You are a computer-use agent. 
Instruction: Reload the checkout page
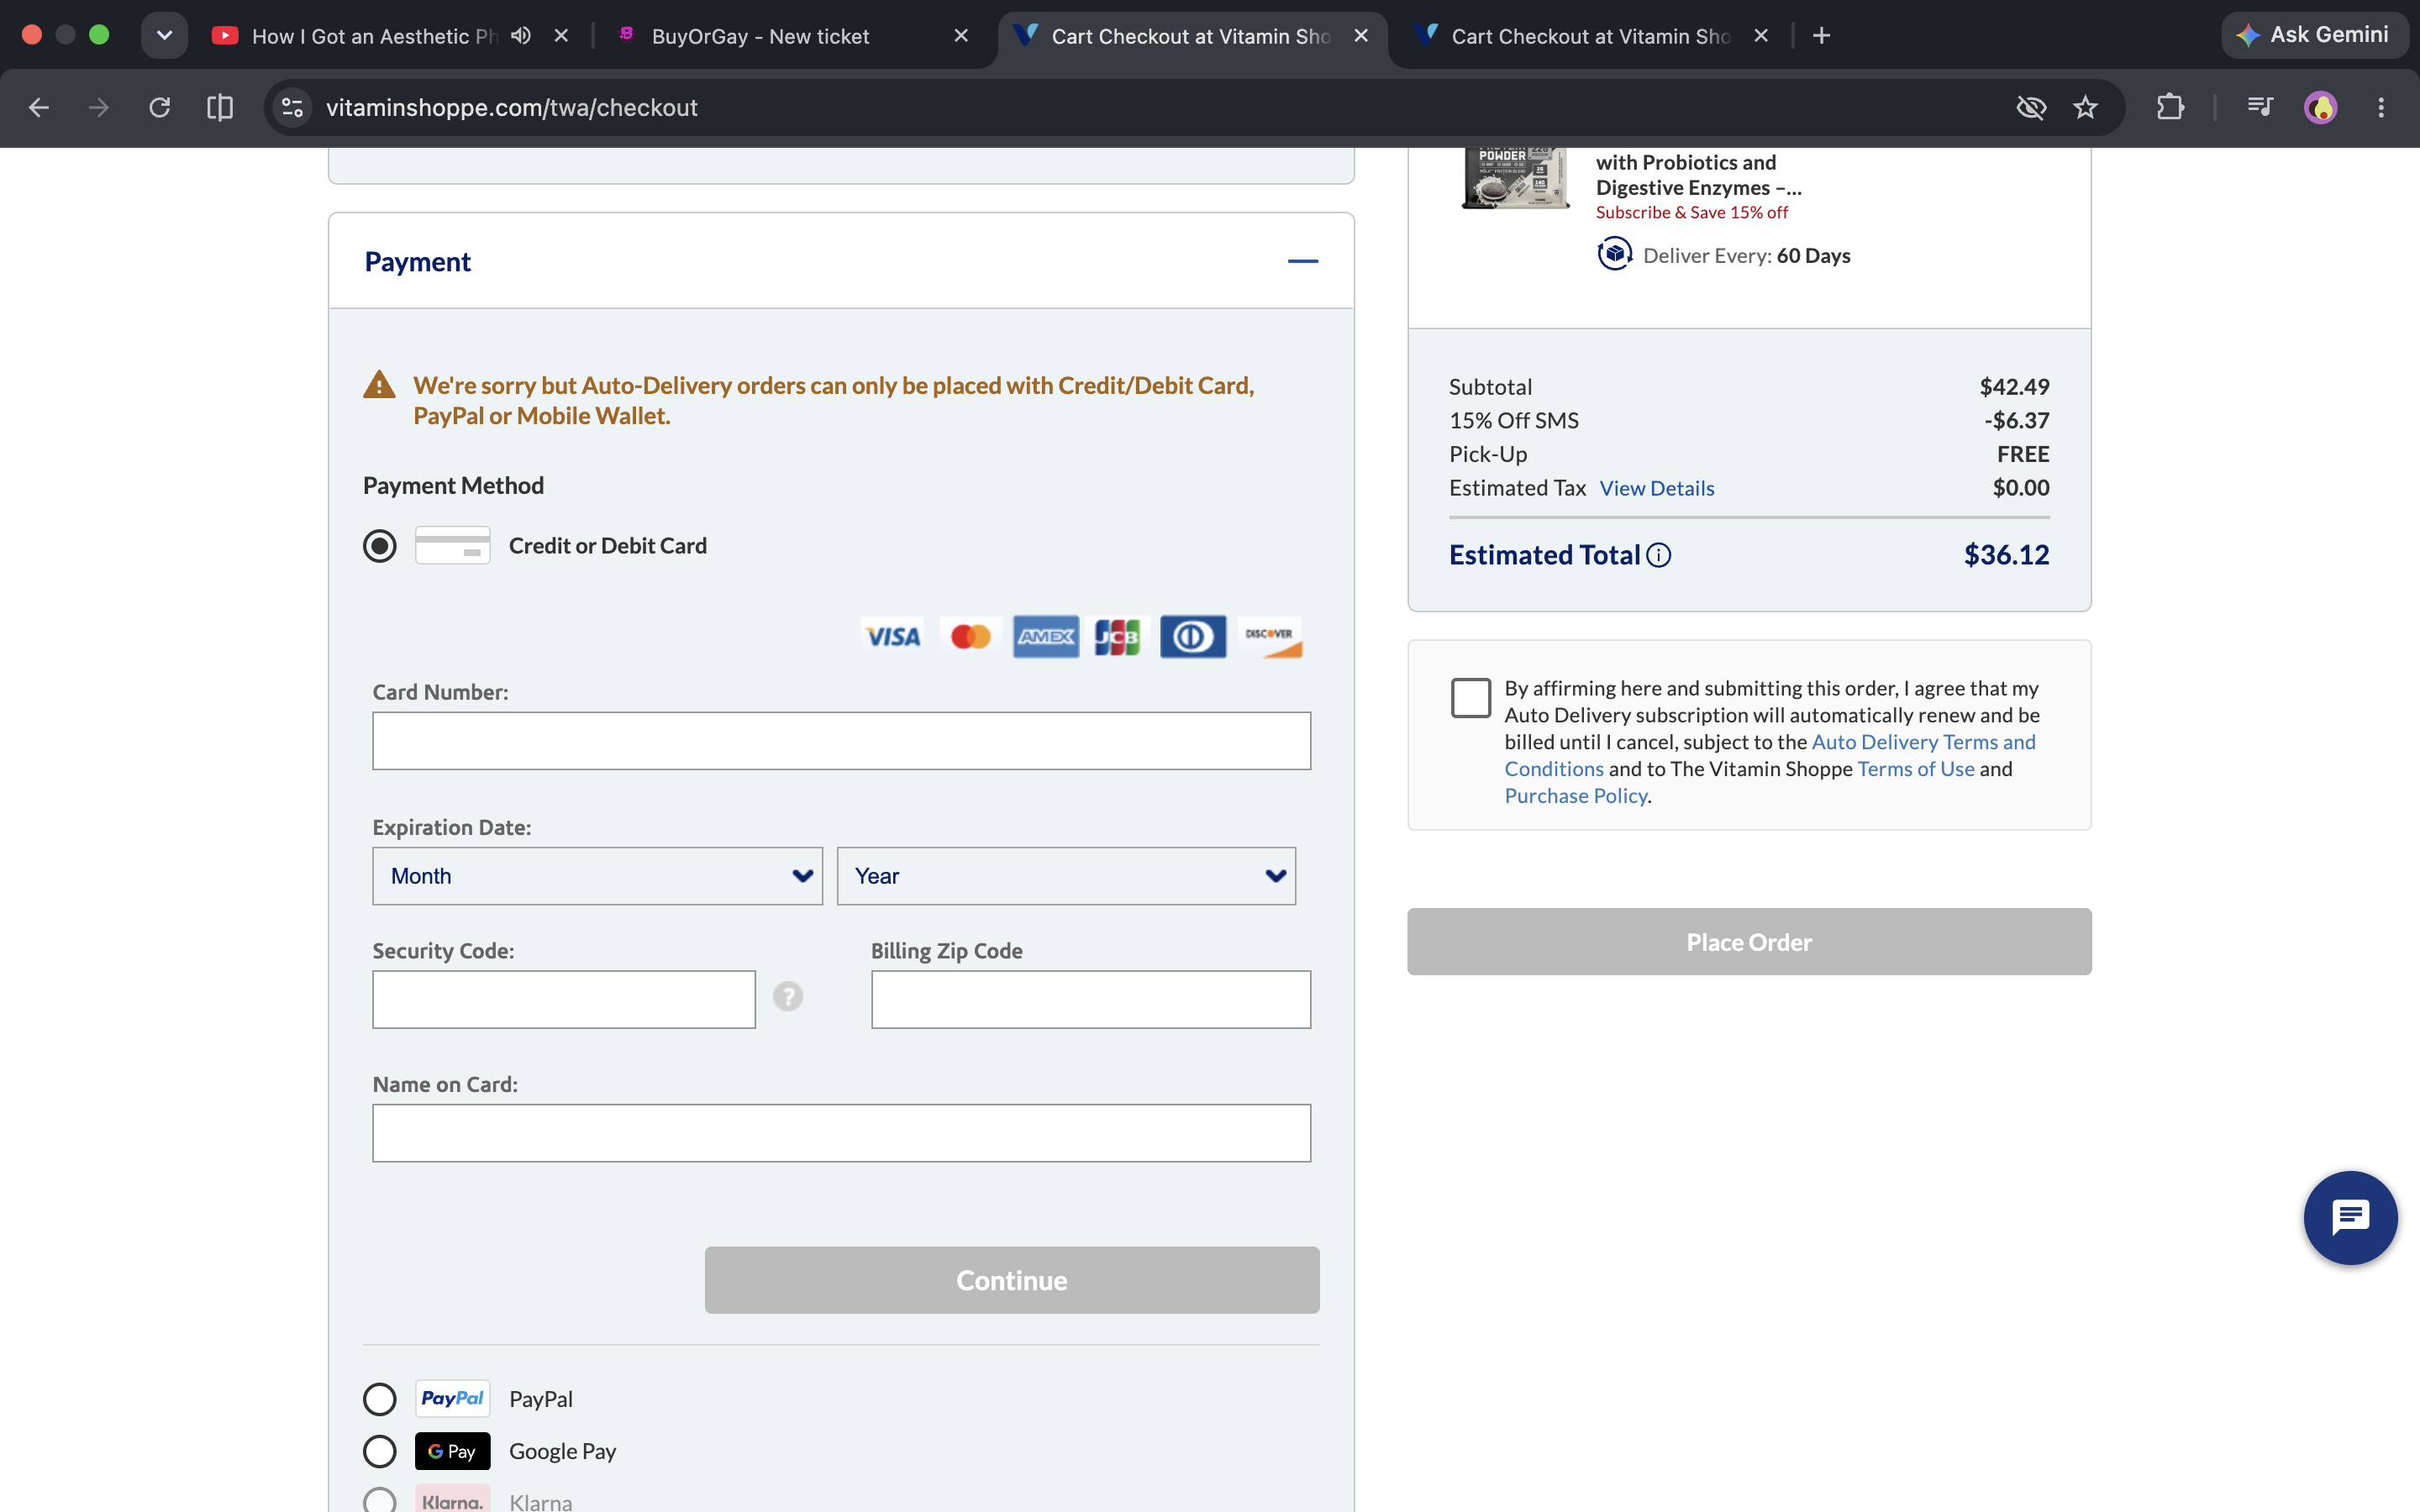[160, 107]
